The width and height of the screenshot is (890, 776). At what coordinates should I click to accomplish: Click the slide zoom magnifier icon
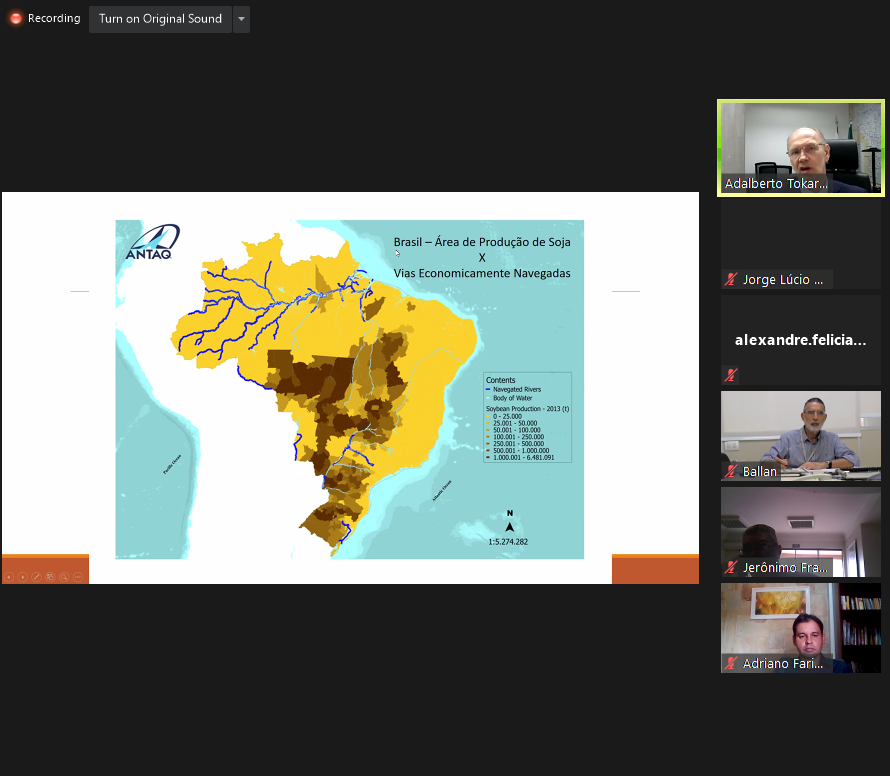click(x=64, y=577)
